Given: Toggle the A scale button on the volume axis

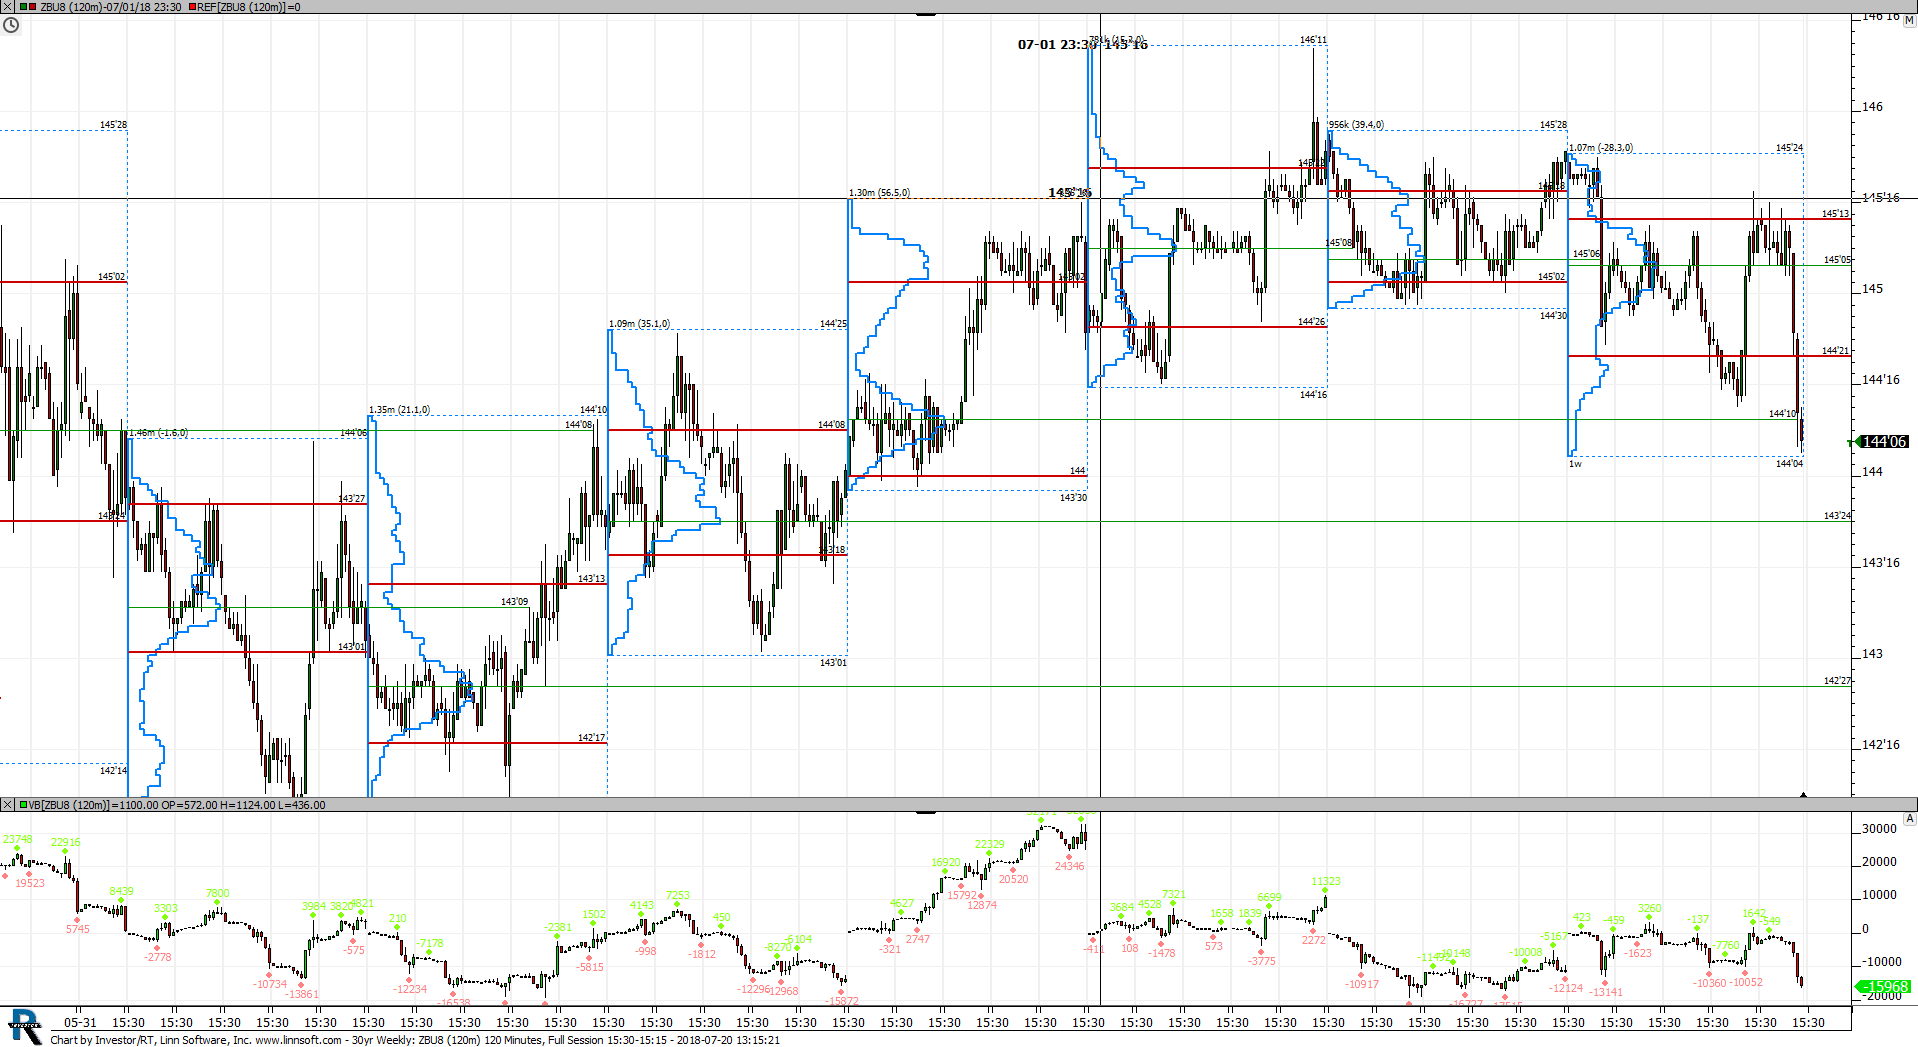Looking at the screenshot, I should (1909, 819).
